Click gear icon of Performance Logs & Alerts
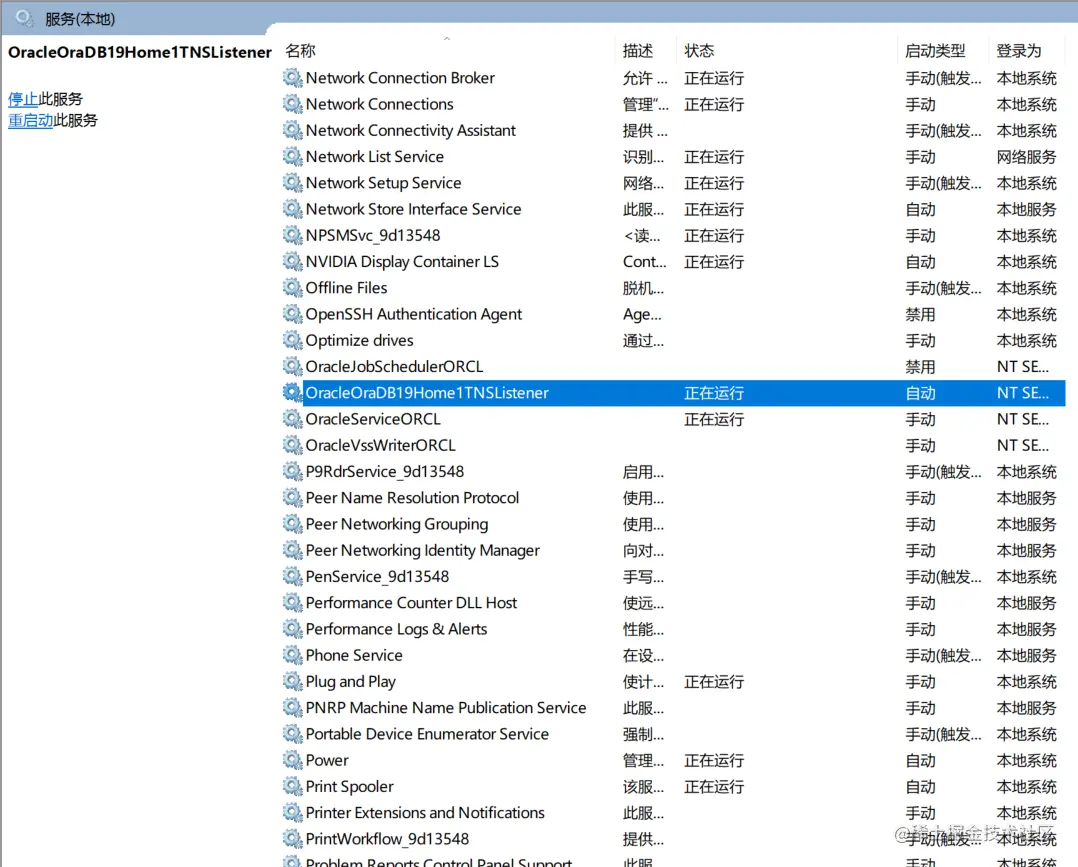 click(x=292, y=629)
